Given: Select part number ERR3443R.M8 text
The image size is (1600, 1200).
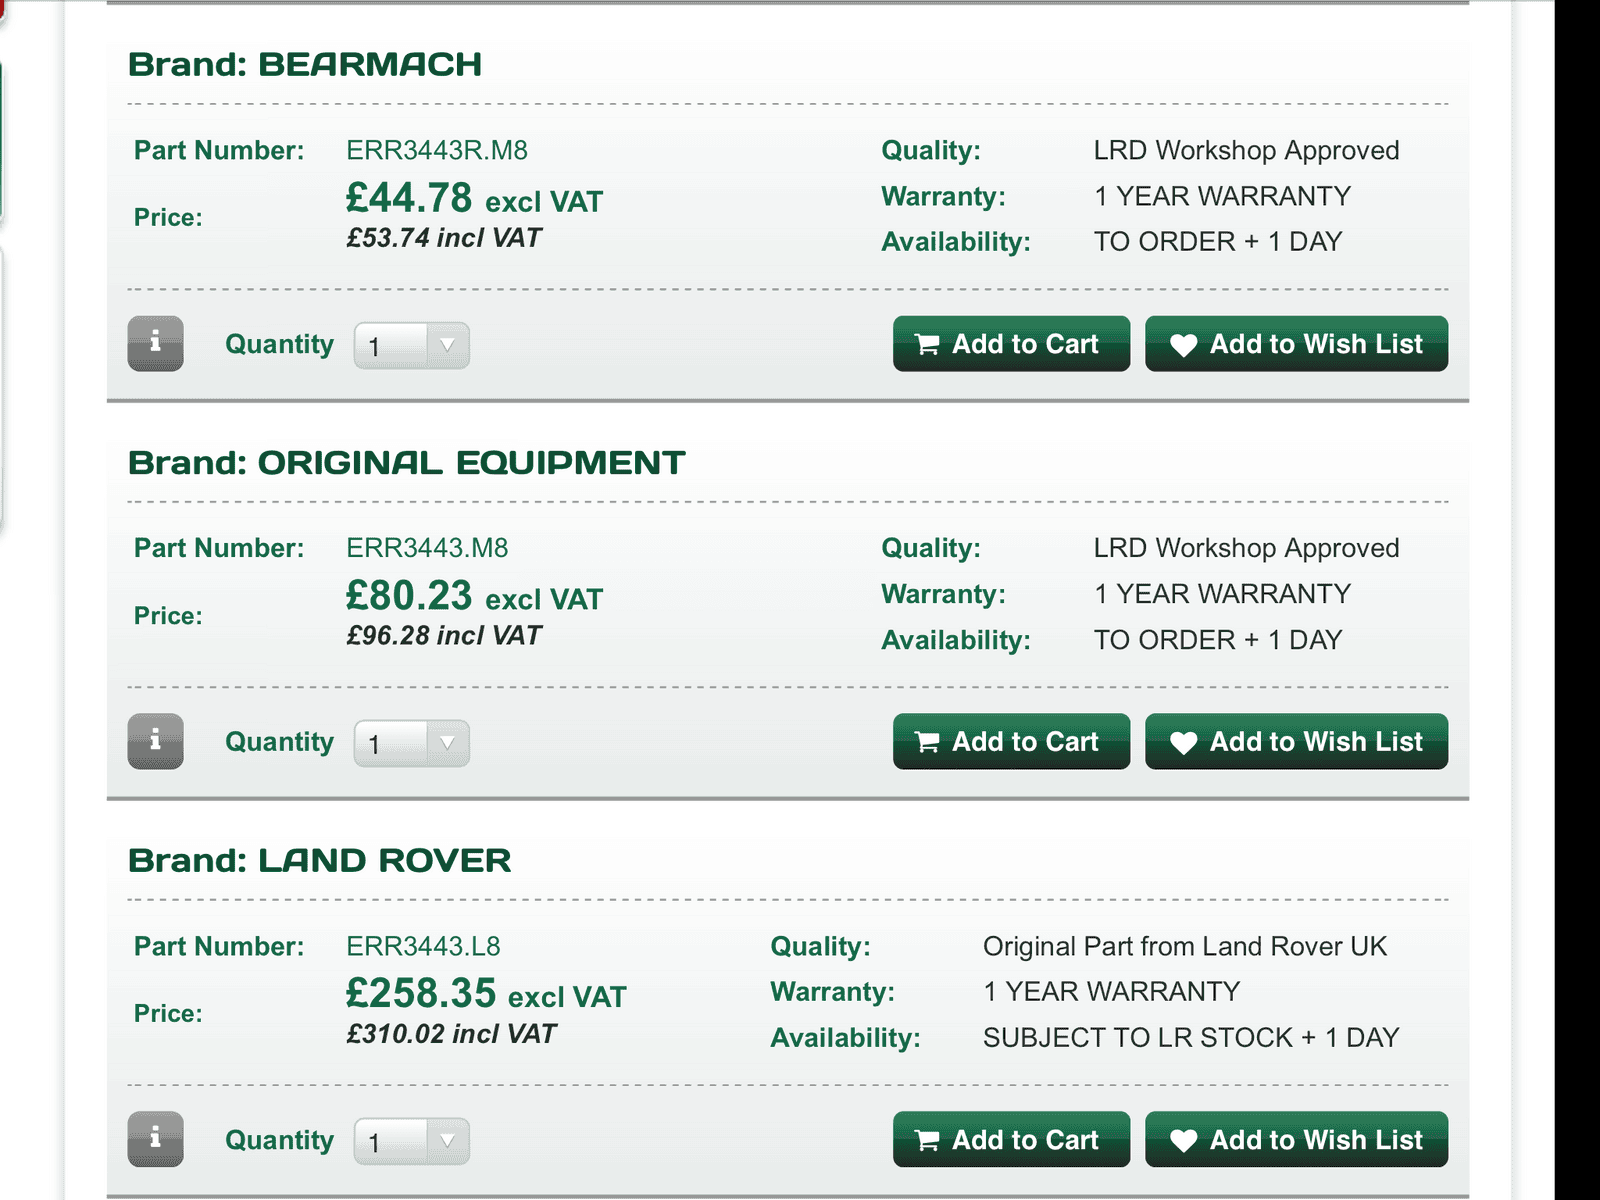Looking at the screenshot, I should [437, 151].
